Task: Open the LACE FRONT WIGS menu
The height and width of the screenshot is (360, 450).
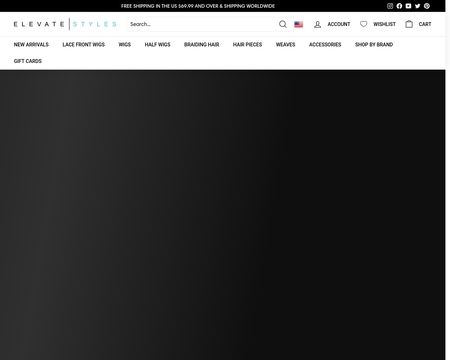Action: pos(84,45)
